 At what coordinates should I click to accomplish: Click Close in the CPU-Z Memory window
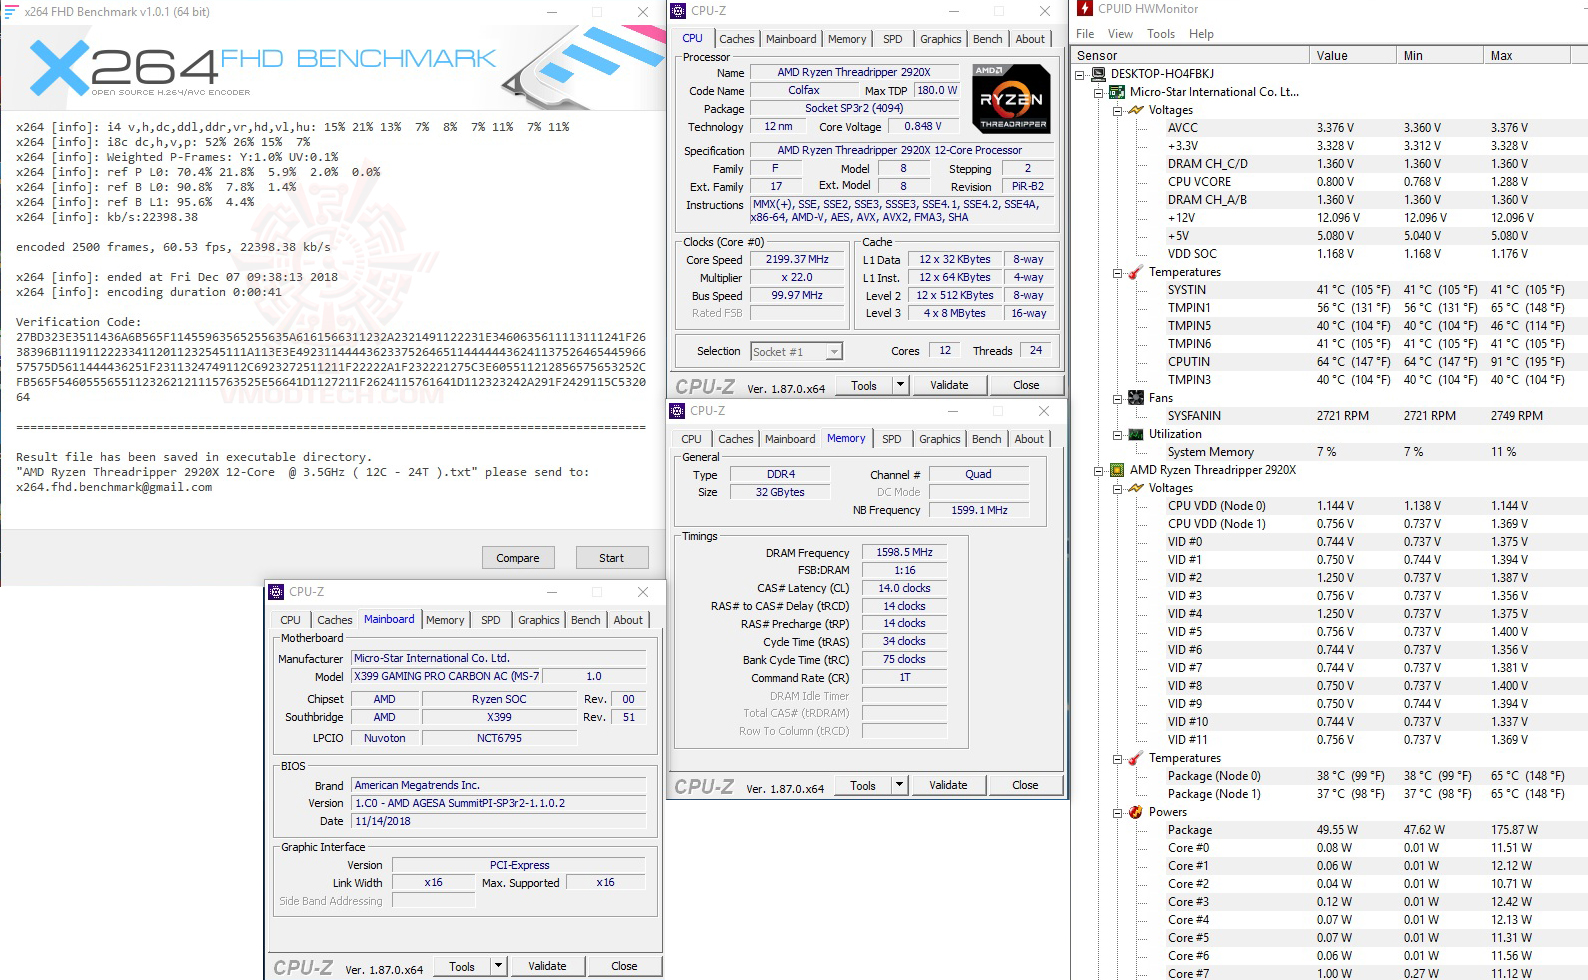[1025, 785]
